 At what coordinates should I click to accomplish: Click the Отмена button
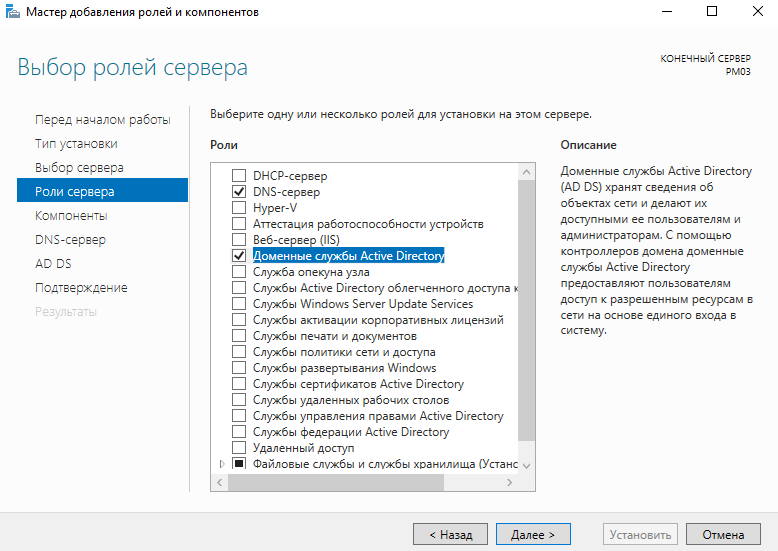[723, 534]
